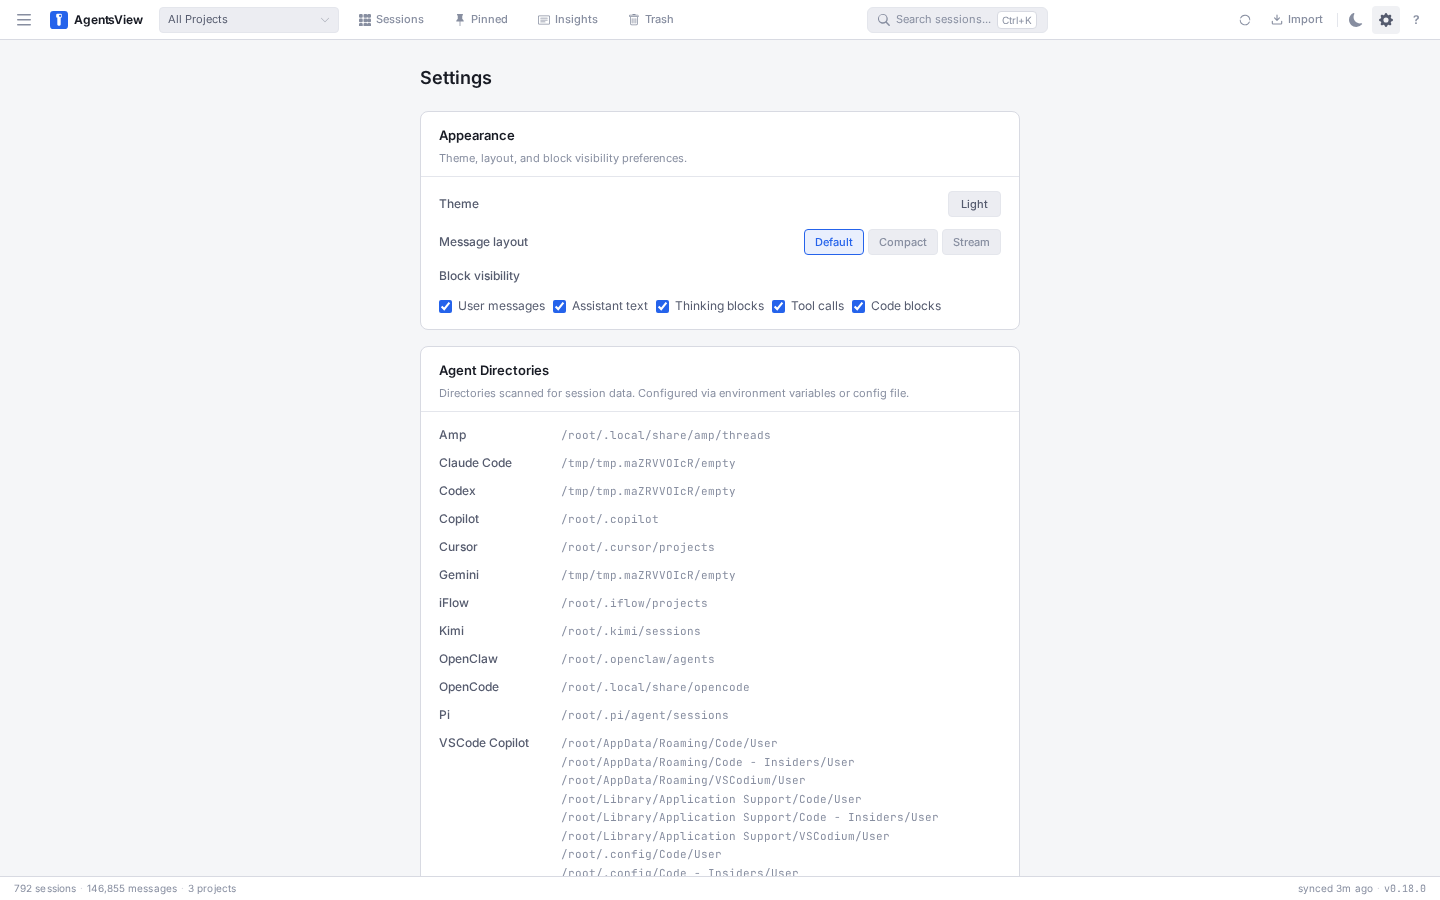Screen dimensions: 1440x900
Task: Uncheck the Thinking blocks checkbox
Action: [662, 306]
